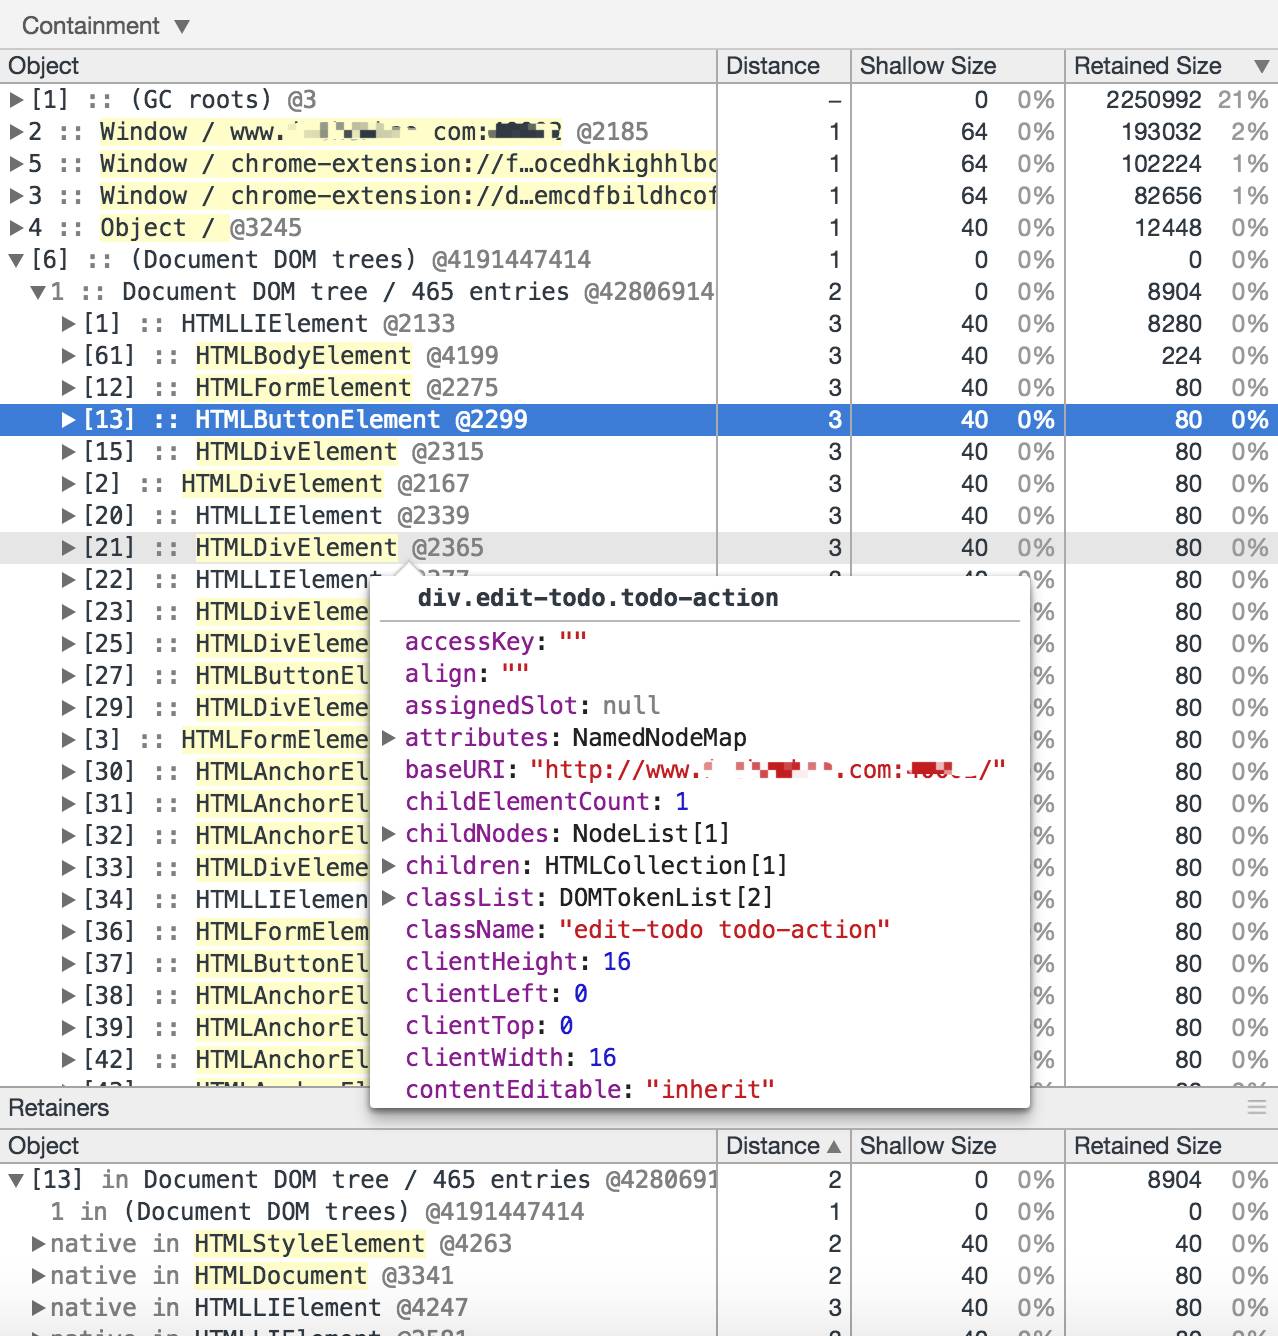The height and width of the screenshot is (1336, 1278).
Task: Collapse the Document DOM tree / 465 entries node
Action: (38, 292)
